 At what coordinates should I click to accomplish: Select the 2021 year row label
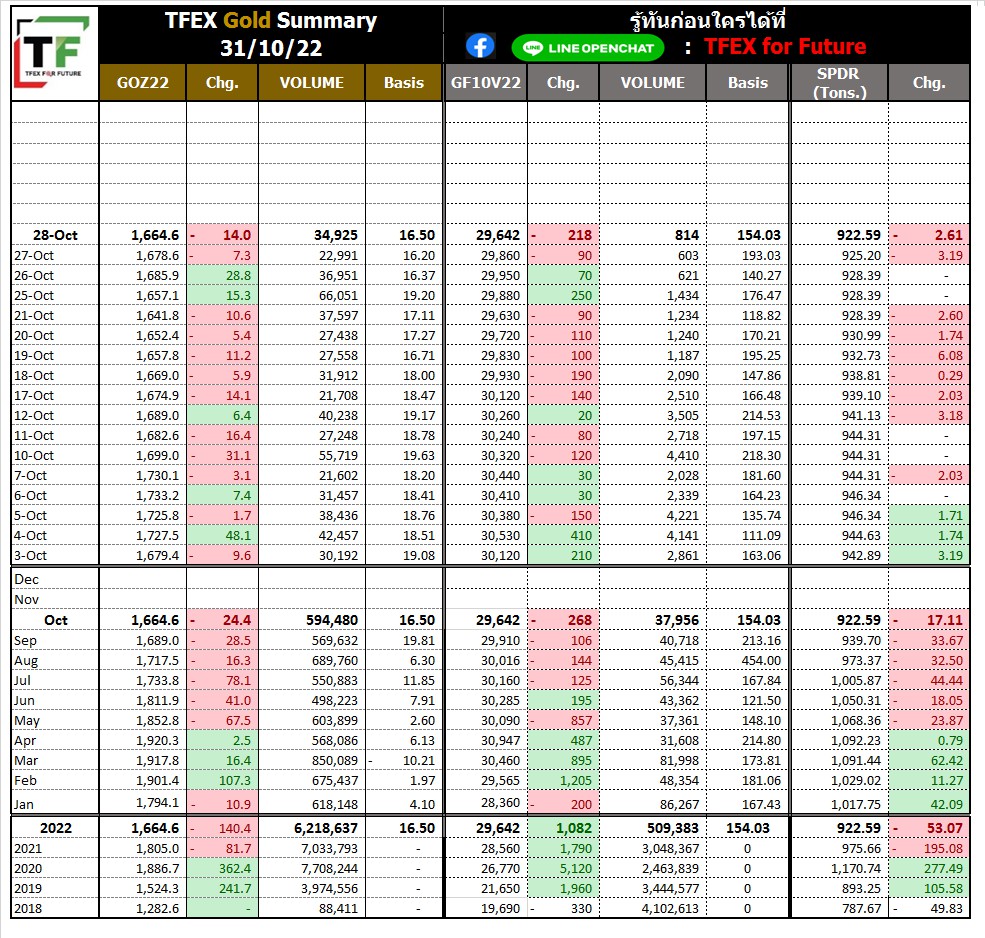click(28, 849)
